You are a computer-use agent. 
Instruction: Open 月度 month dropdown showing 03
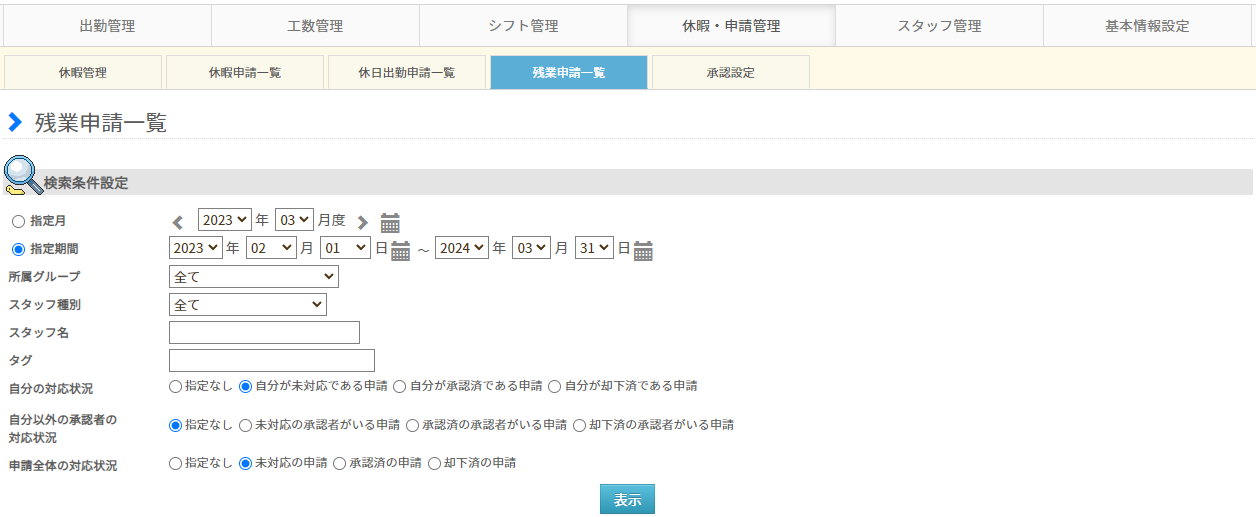click(295, 220)
